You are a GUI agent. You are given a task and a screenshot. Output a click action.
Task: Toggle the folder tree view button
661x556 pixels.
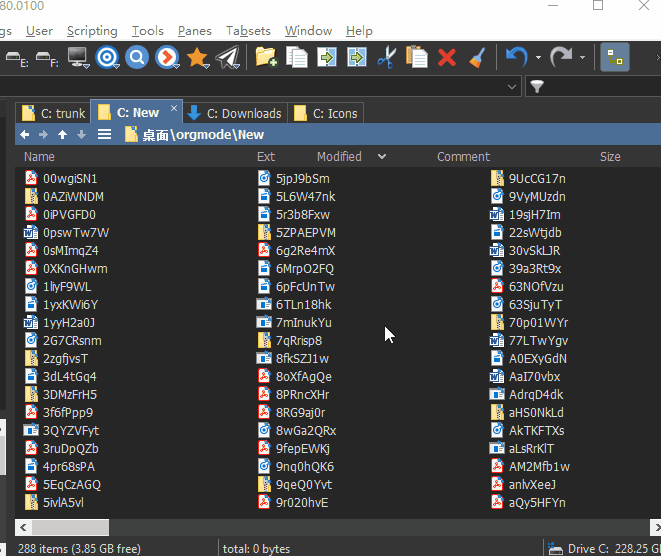(x=614, y=57)
